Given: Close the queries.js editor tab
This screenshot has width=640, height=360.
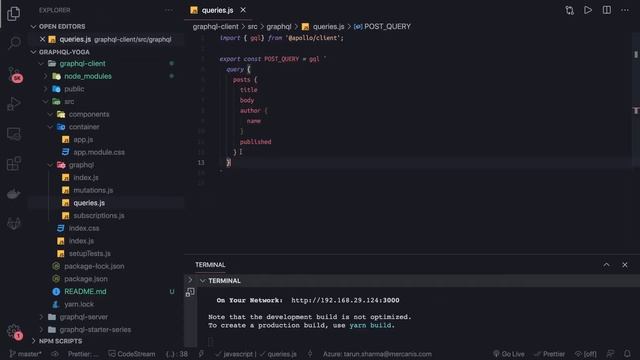Looking at the screenshot, I should (x=243, y=10).
